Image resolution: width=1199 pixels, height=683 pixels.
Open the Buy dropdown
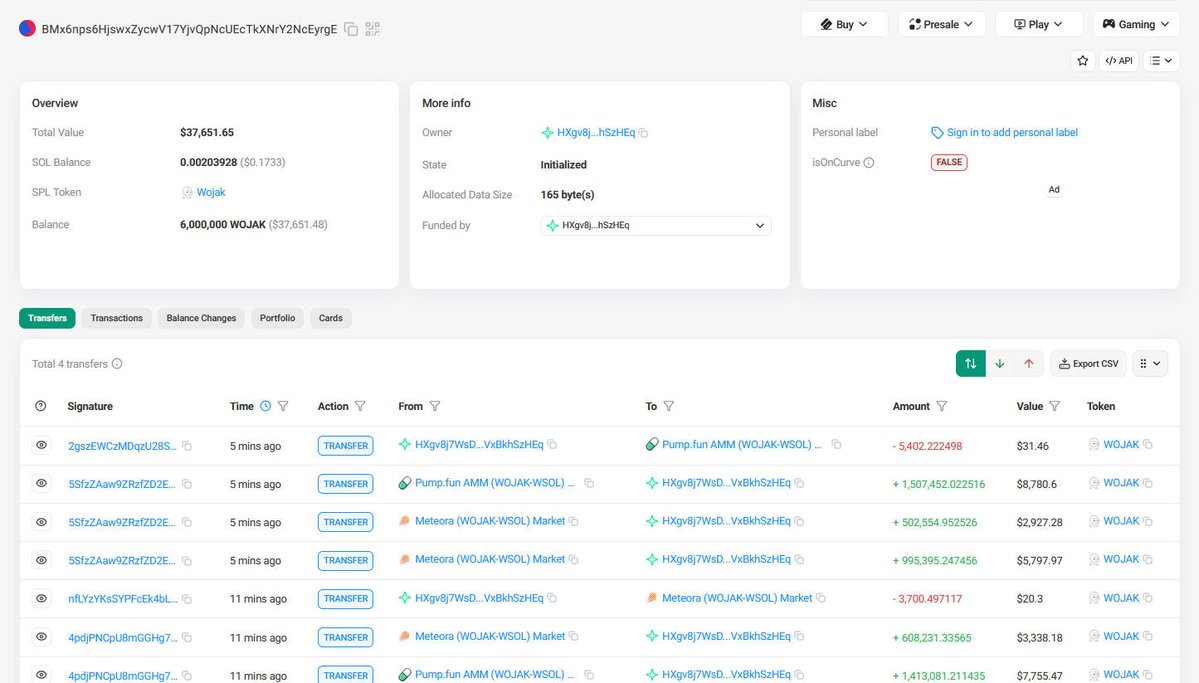pos(843,24)
